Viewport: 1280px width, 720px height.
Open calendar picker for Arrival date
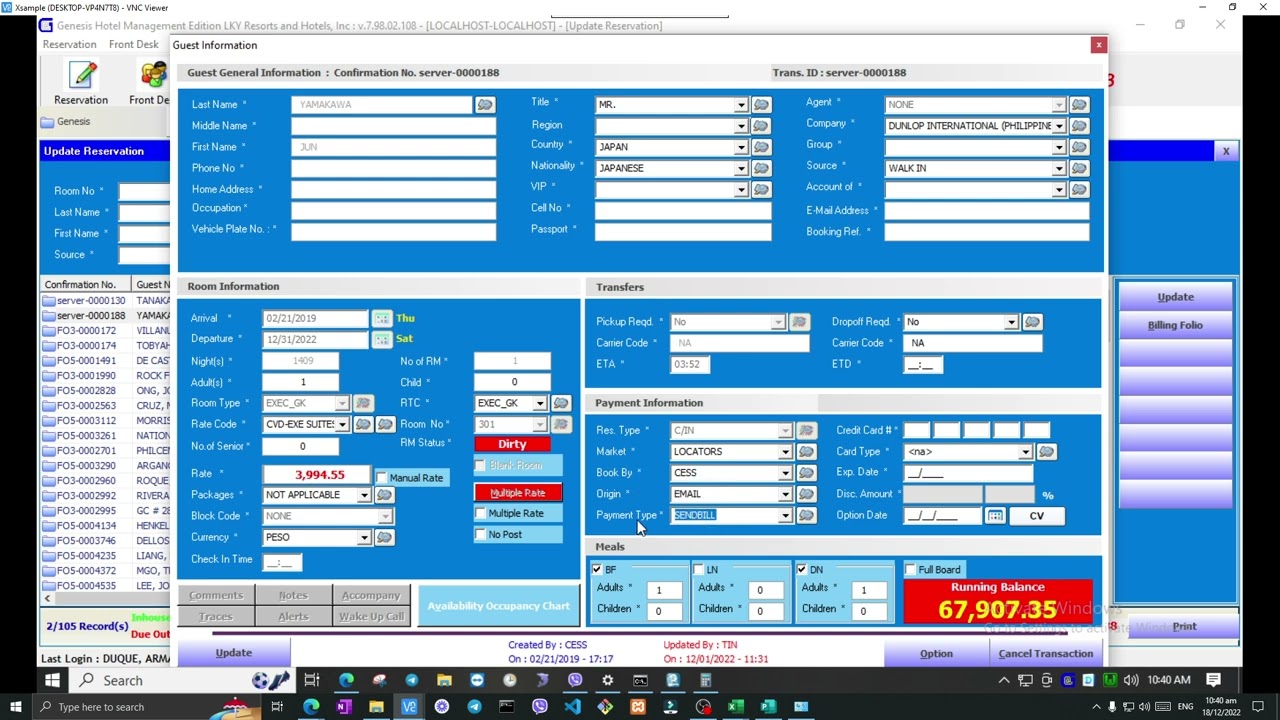[382, 319]
